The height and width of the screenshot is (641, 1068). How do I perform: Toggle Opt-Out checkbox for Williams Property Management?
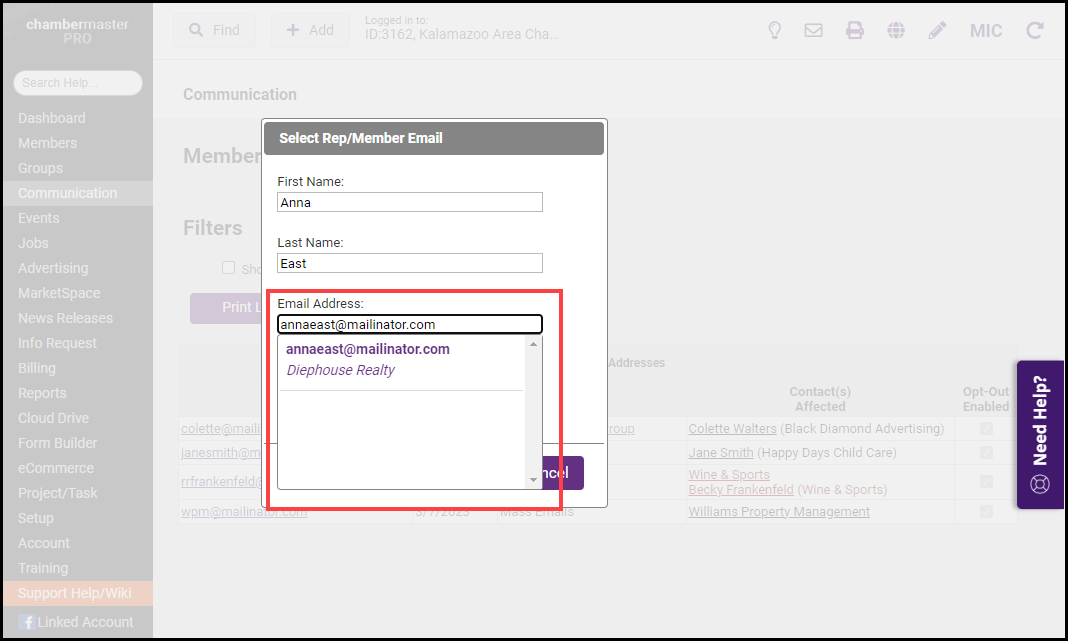click(x=987, y=511)
